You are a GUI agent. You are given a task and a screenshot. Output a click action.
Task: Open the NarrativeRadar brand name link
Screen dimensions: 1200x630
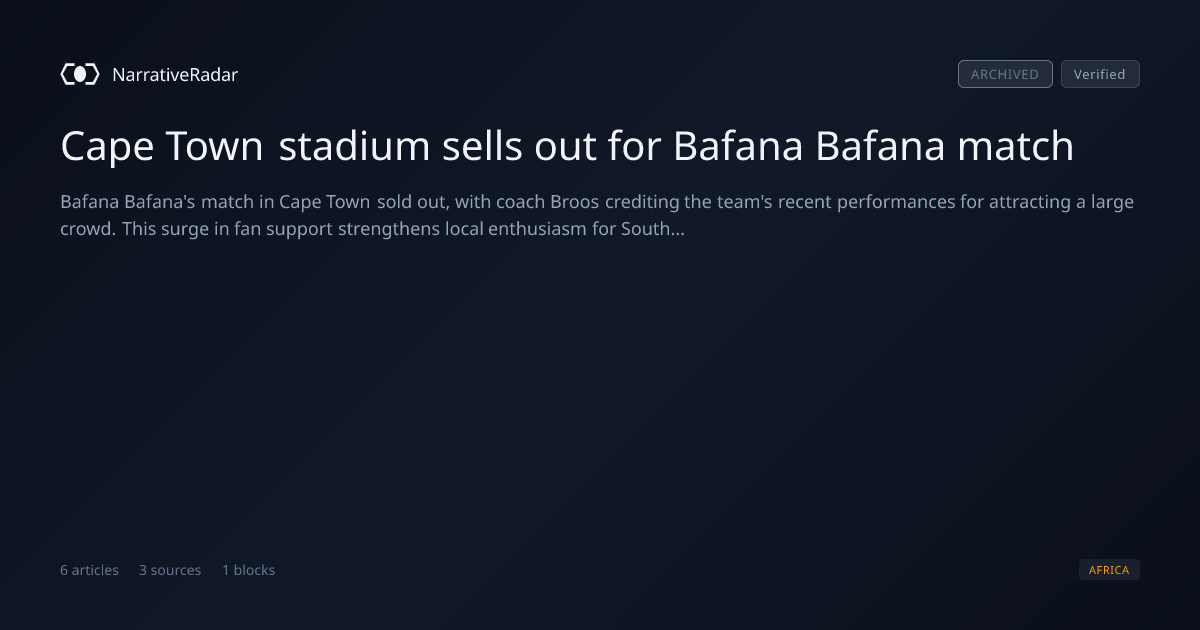175,74
